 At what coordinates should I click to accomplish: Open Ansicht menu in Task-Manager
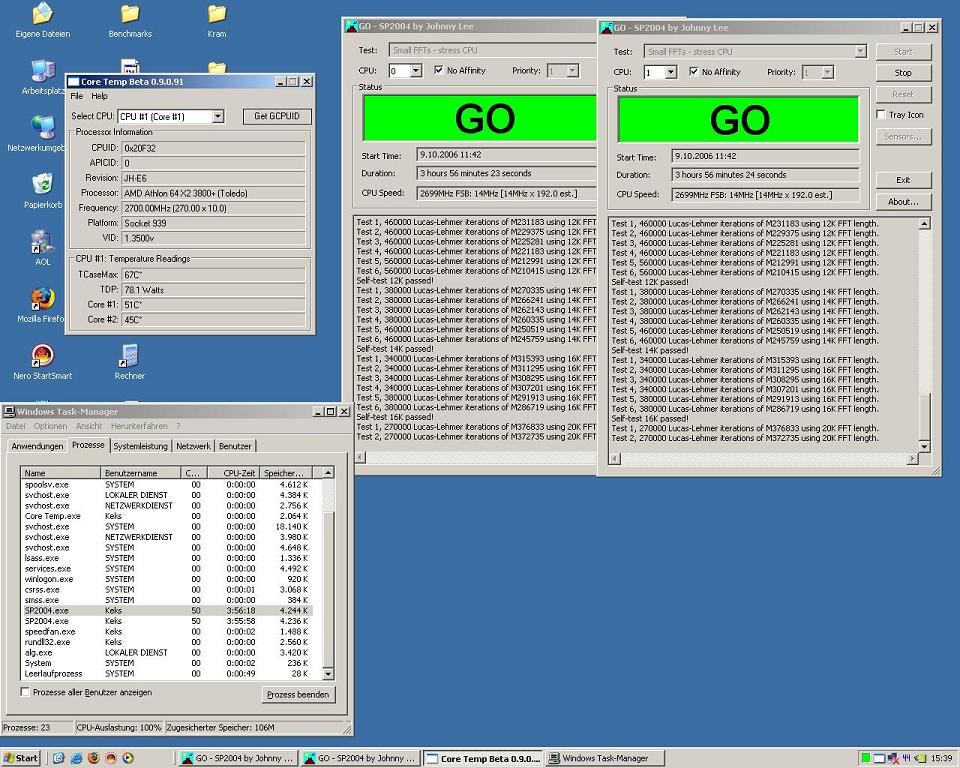click(89, 426)
